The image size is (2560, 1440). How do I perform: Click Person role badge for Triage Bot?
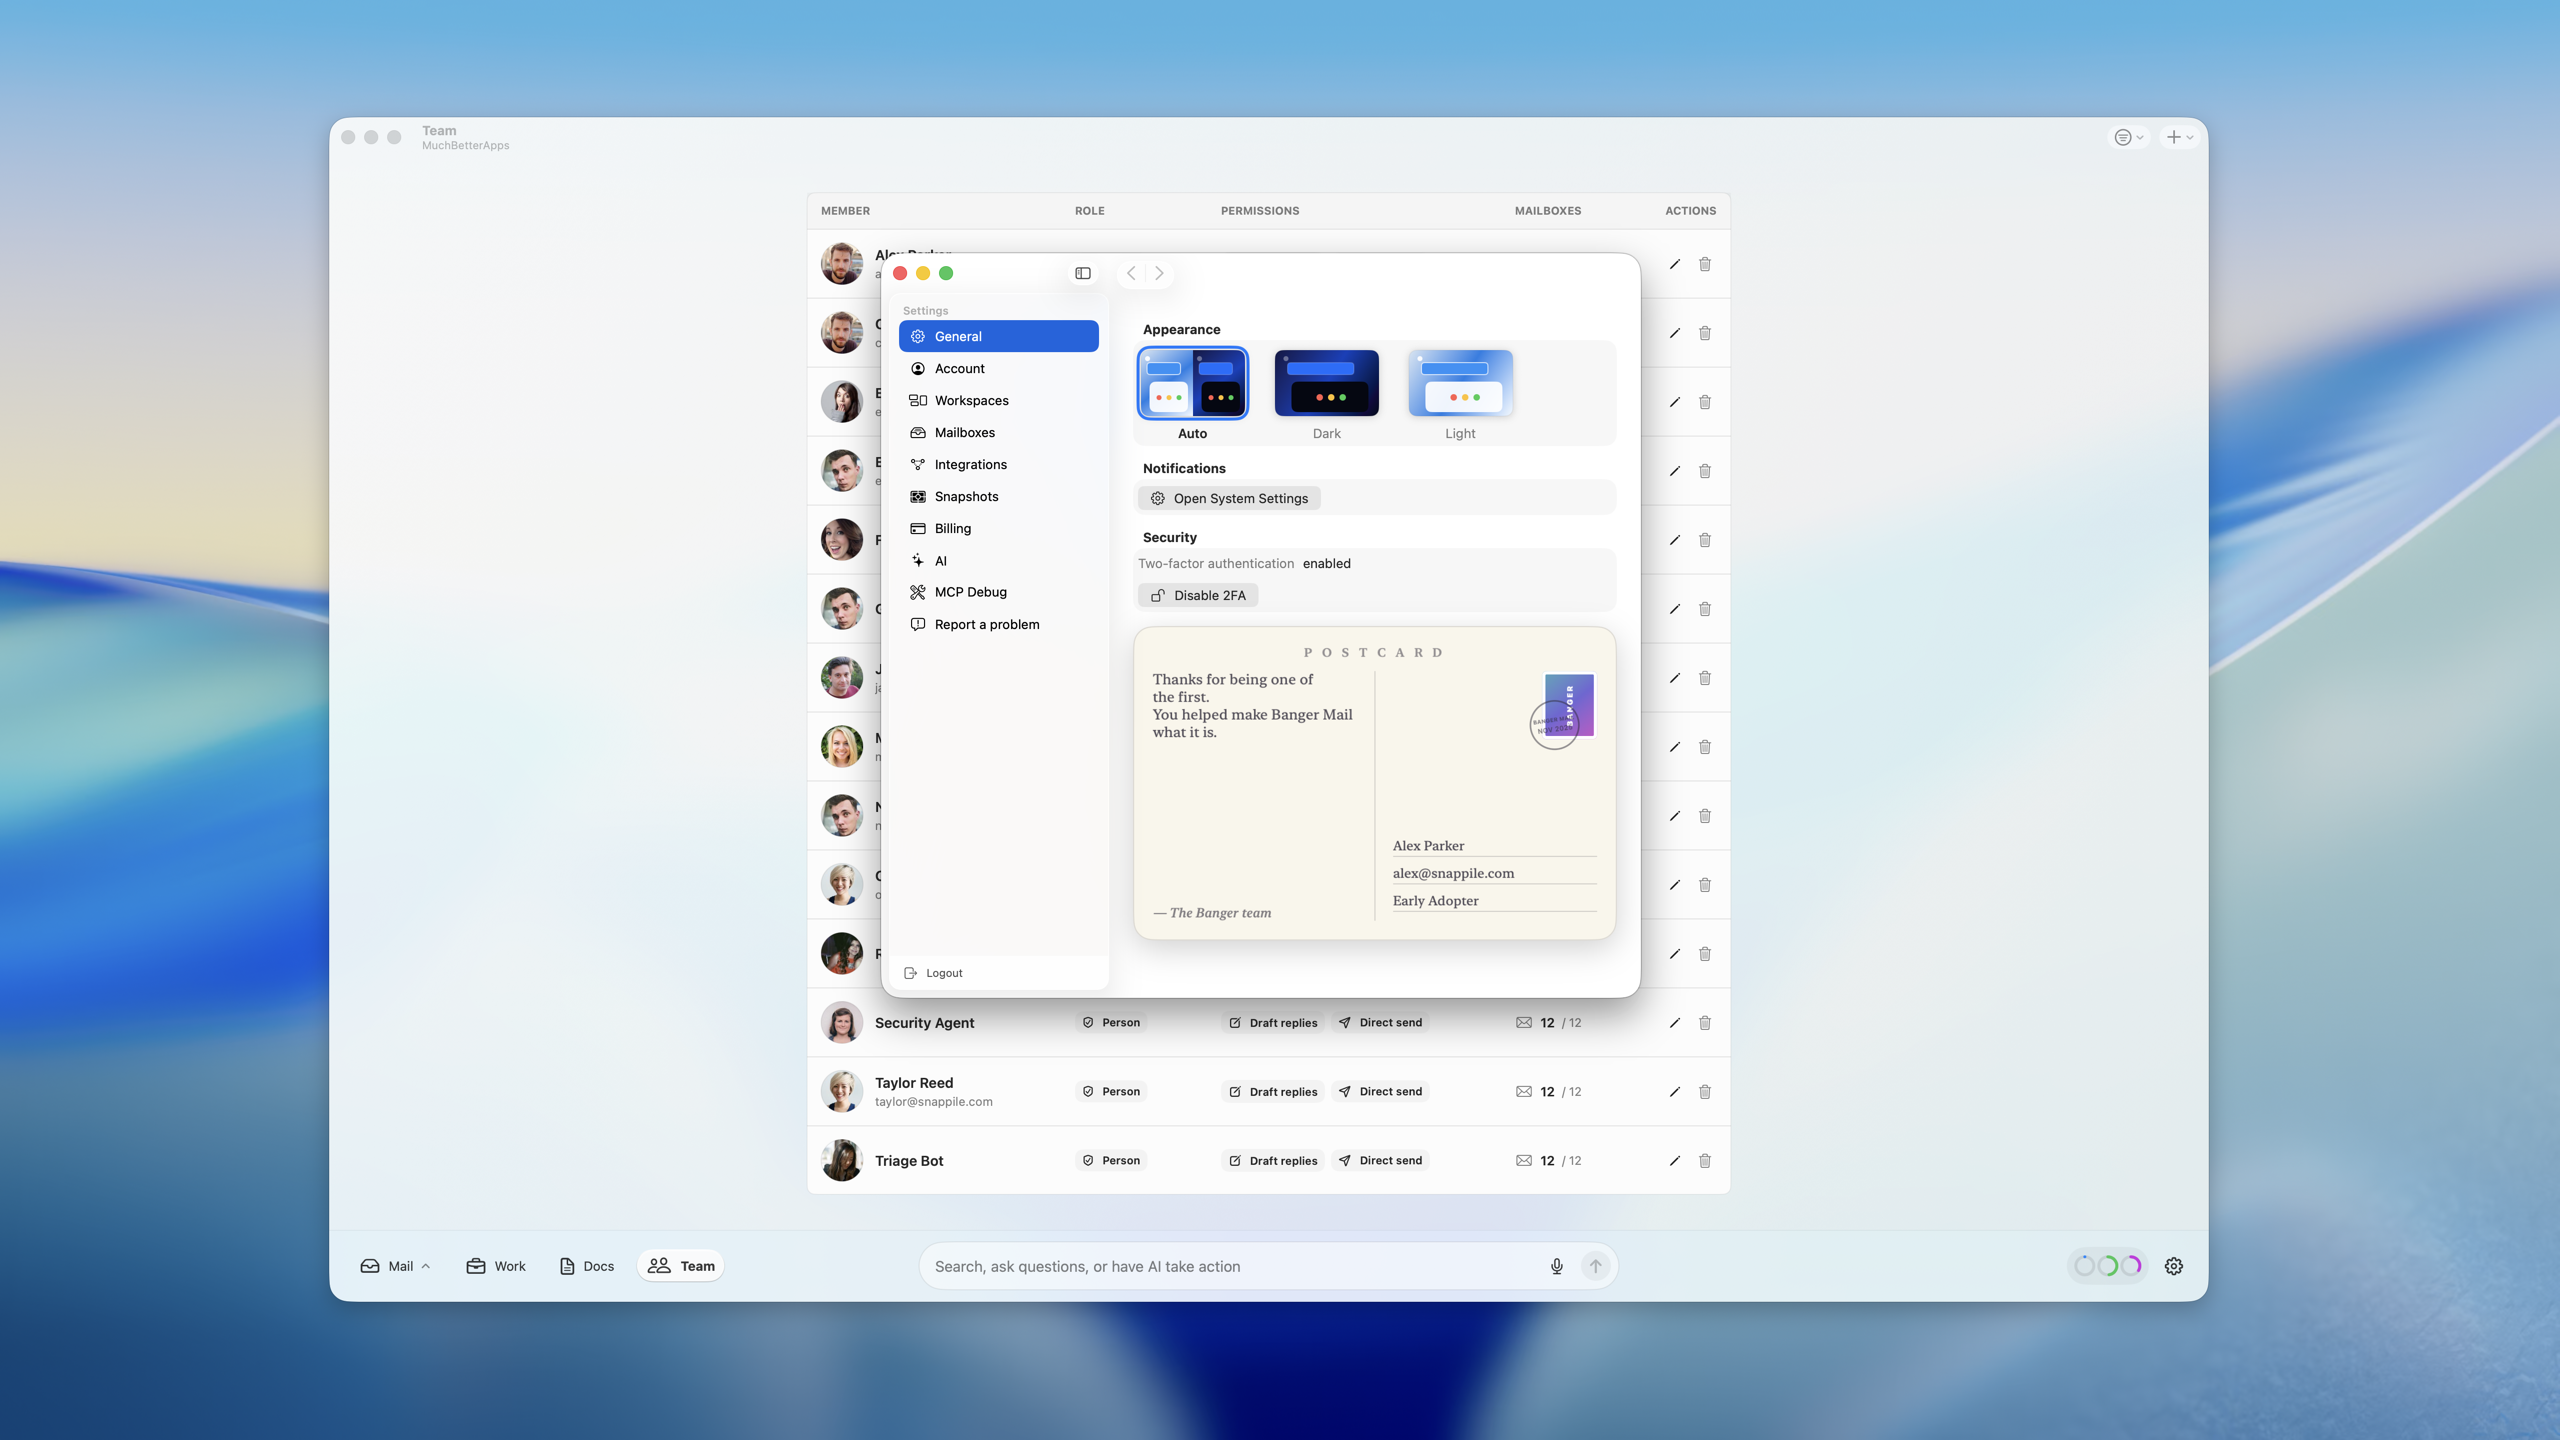[x=1111, y=1160]
